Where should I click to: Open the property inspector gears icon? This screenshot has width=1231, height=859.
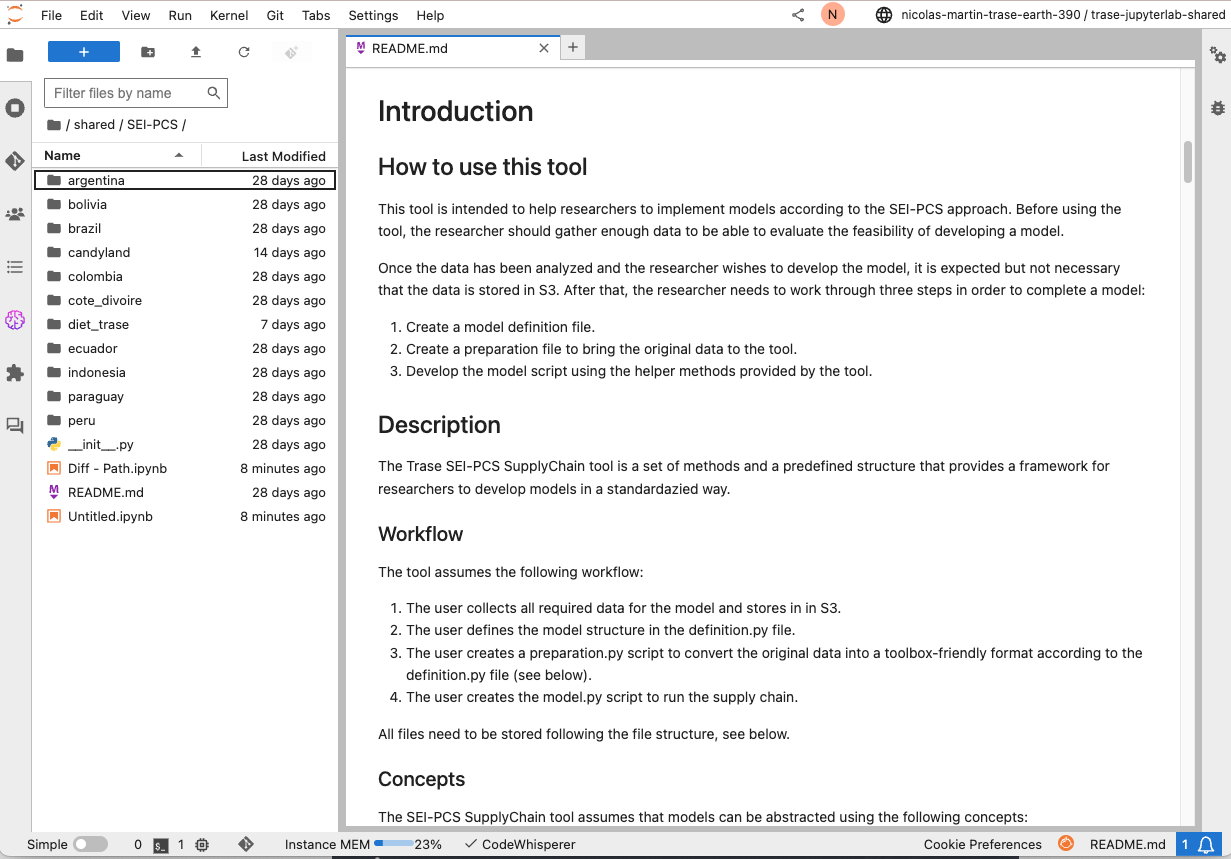point(1217,55)
